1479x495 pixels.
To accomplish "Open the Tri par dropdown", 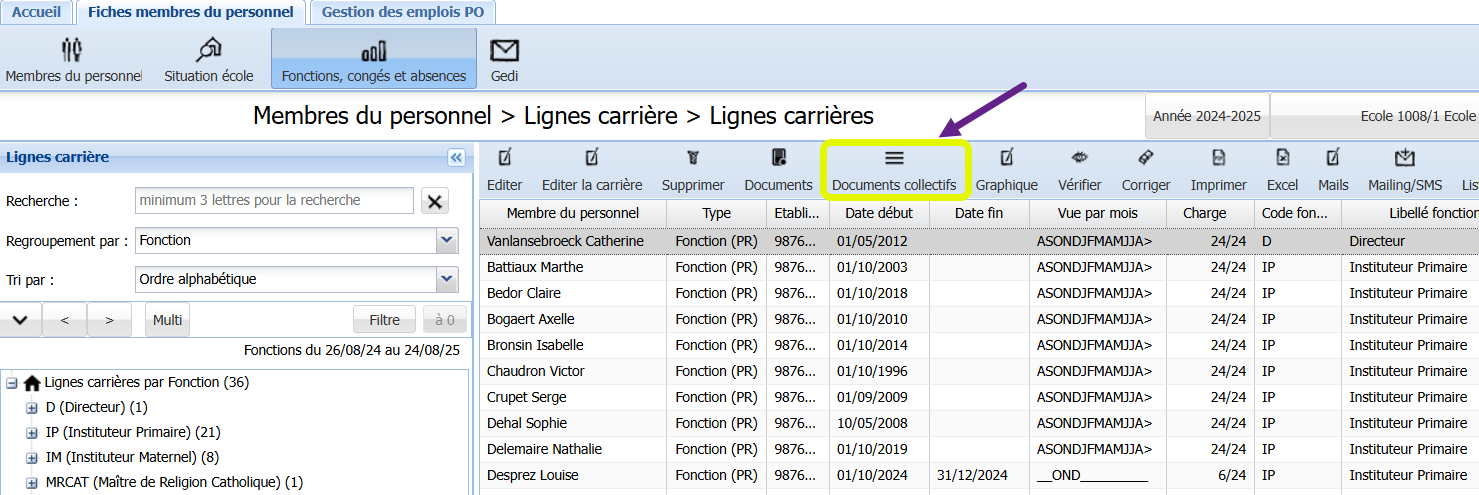I will 447,280.
